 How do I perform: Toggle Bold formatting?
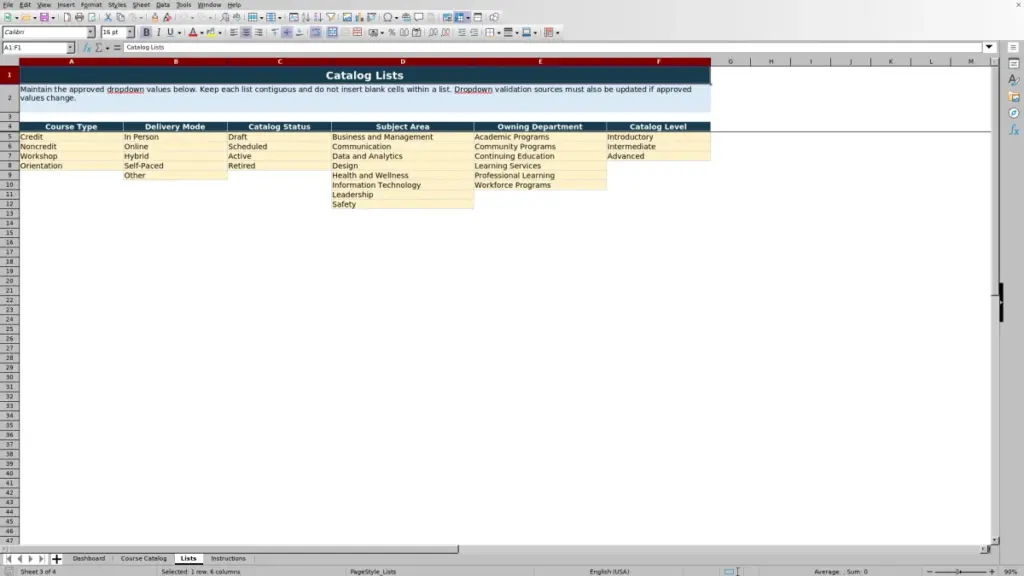click(x=146, y=33)
